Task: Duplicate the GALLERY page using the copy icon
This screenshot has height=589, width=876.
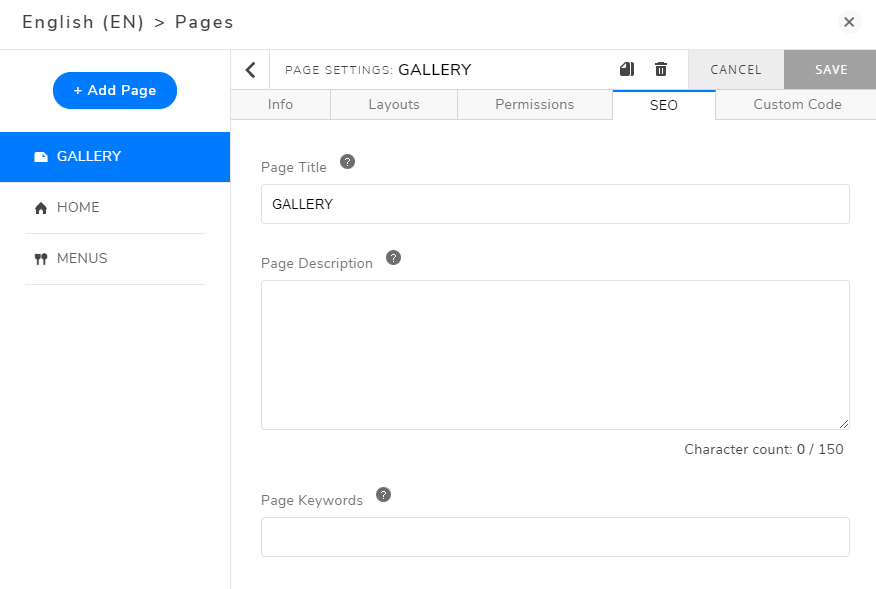Action: pyautogui.click(x=627, y=69)
